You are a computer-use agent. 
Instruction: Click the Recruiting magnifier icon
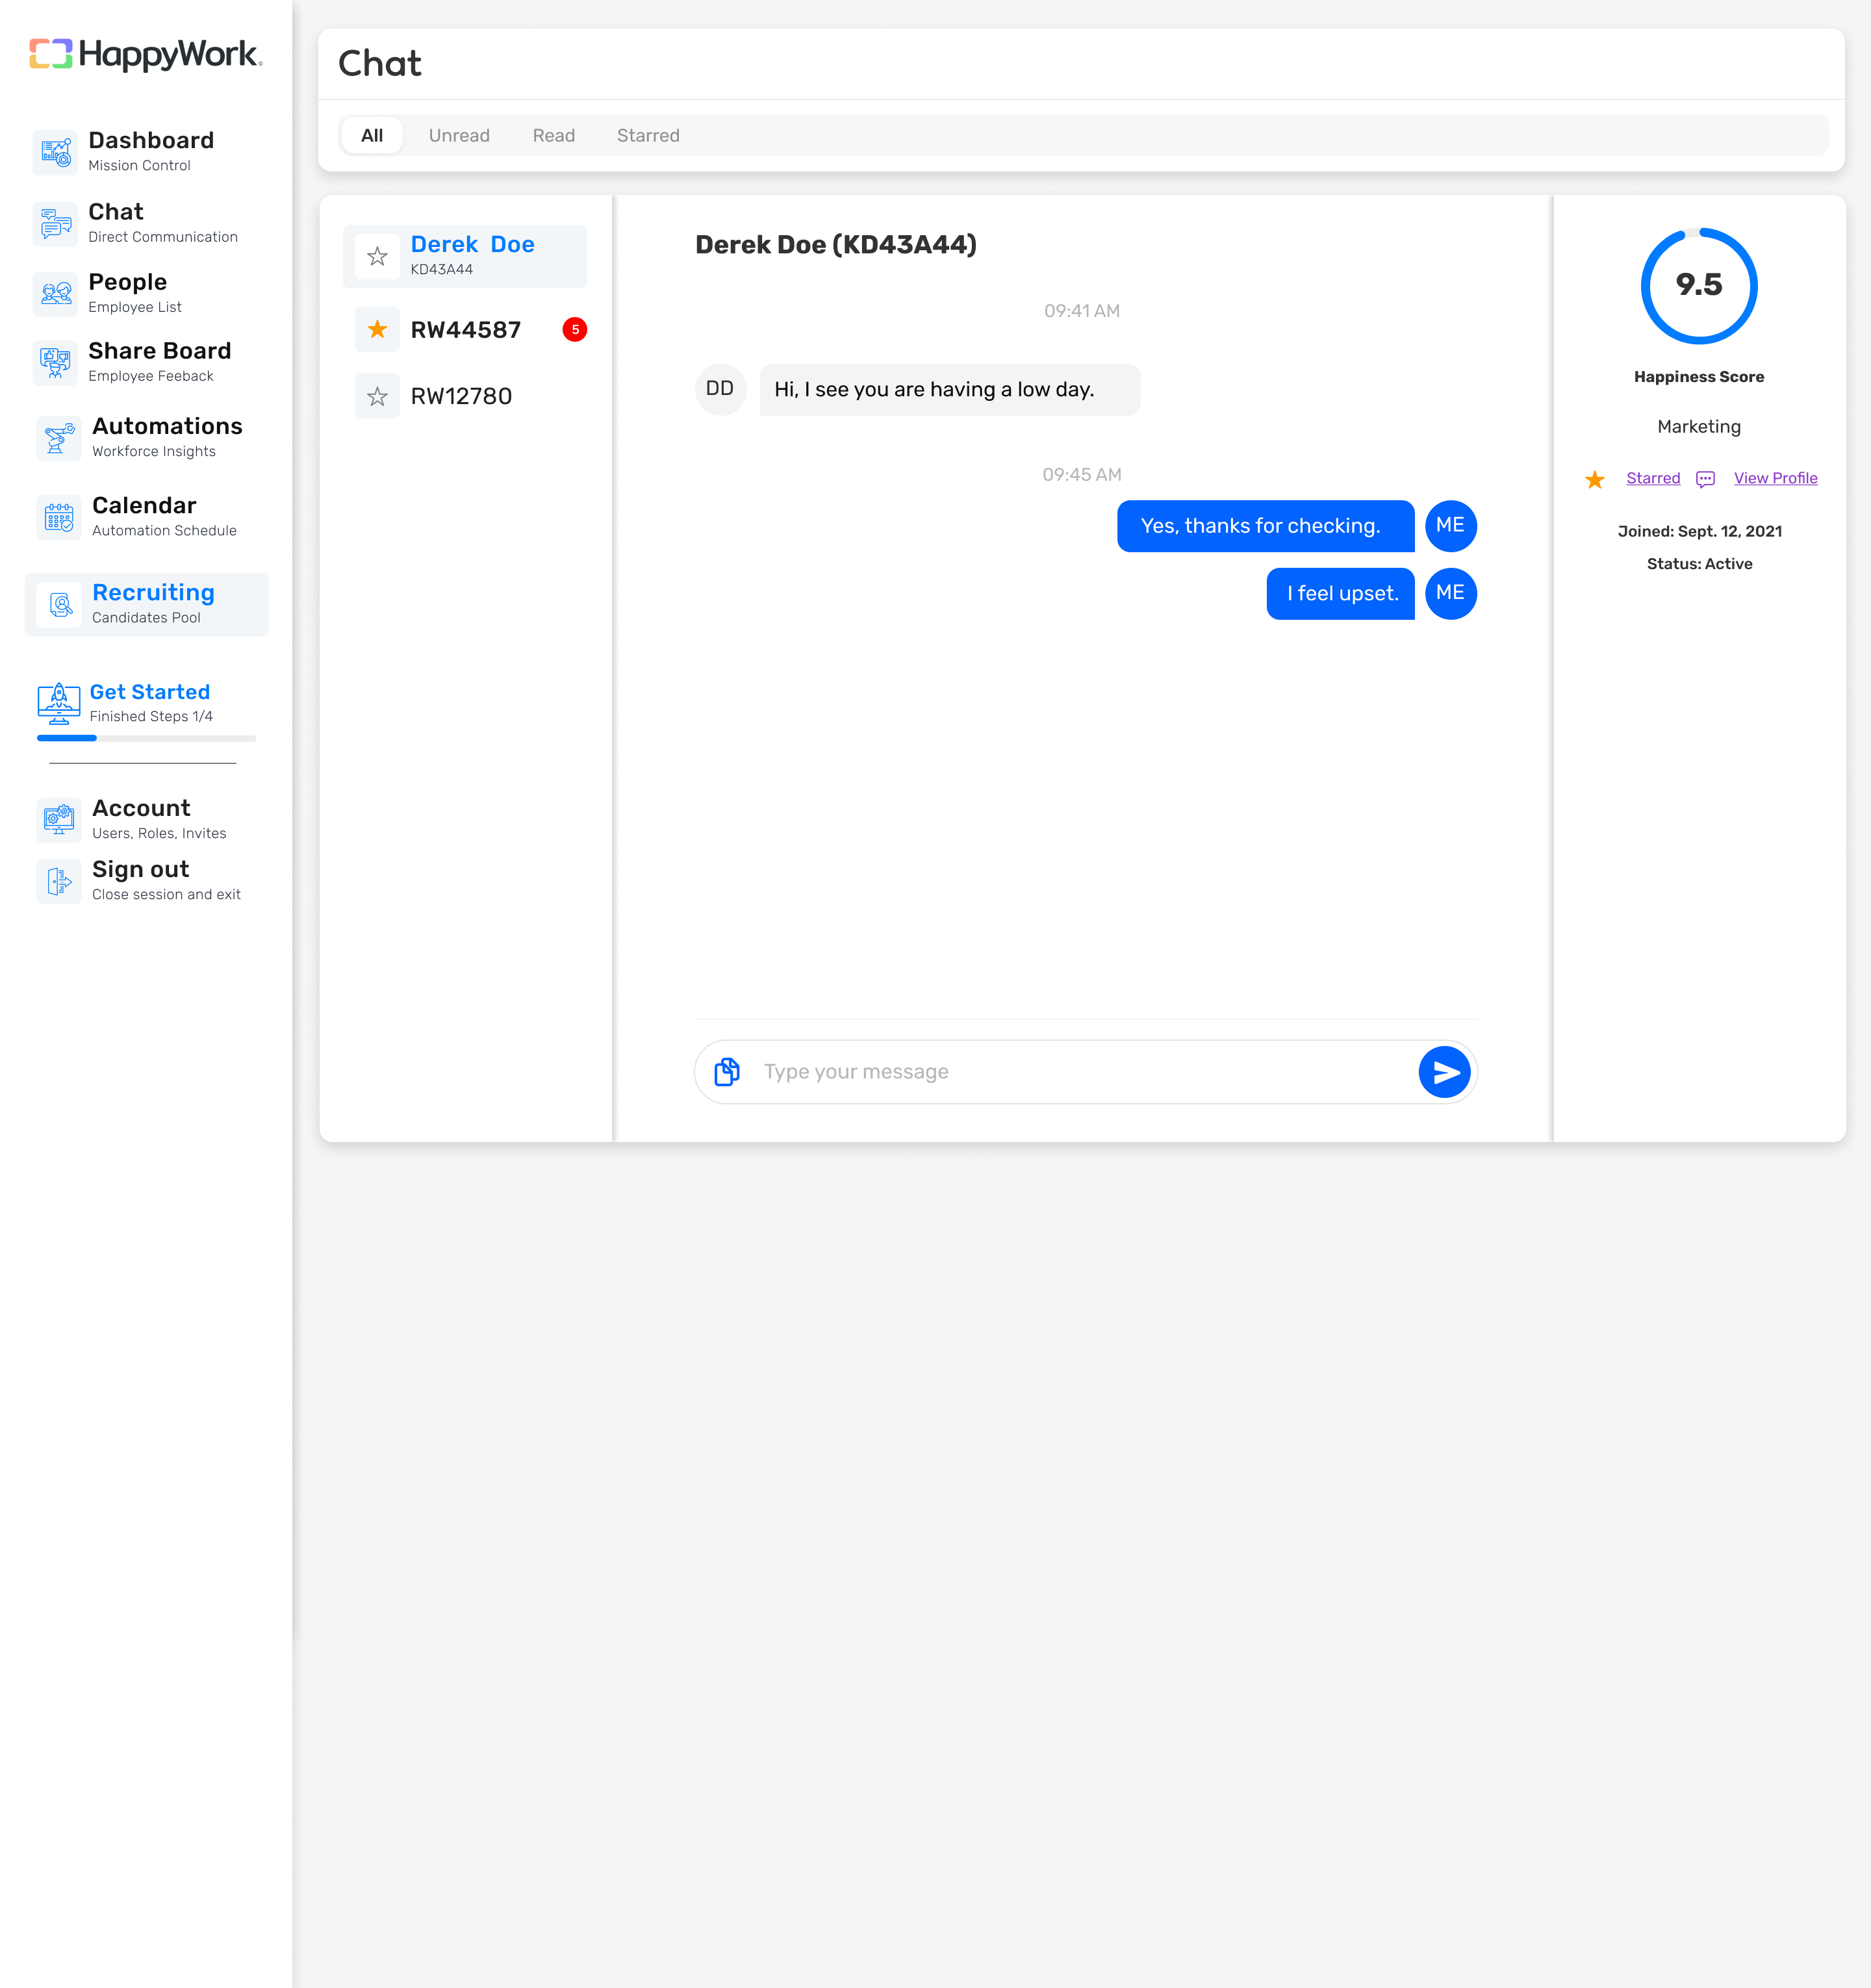pos(60,604)
